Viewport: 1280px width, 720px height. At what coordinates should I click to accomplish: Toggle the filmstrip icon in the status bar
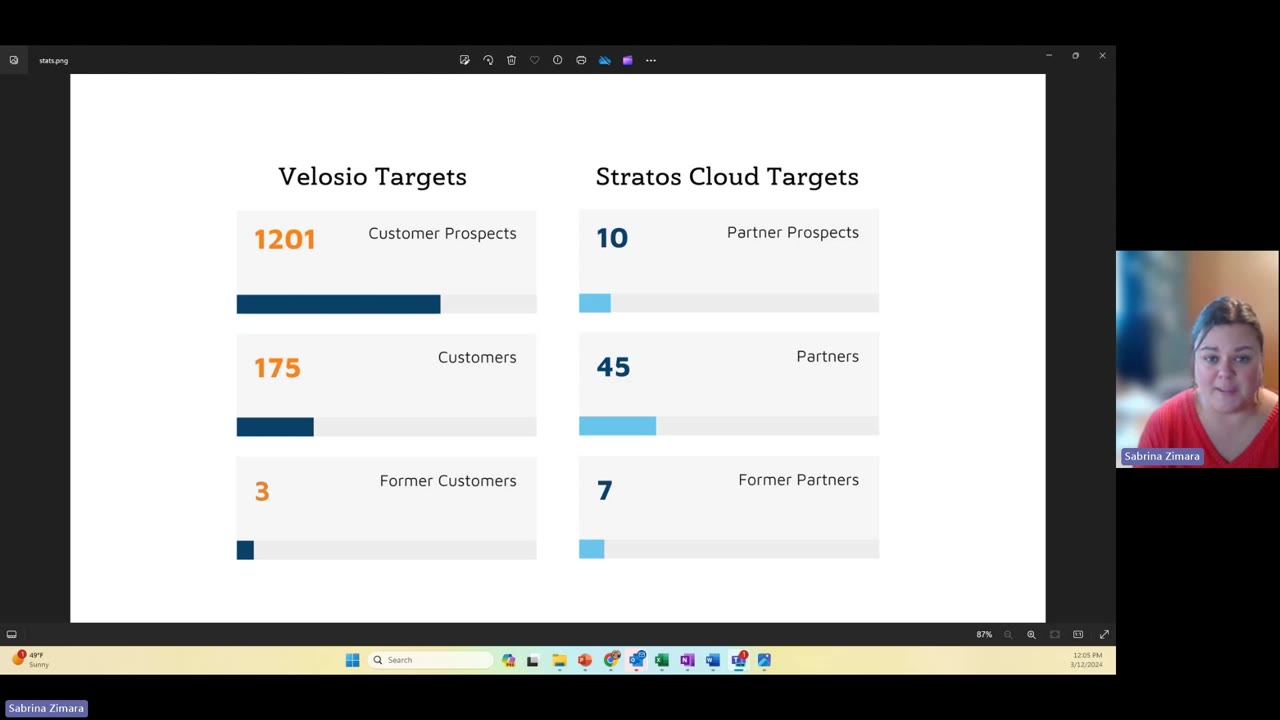(12, 634)
